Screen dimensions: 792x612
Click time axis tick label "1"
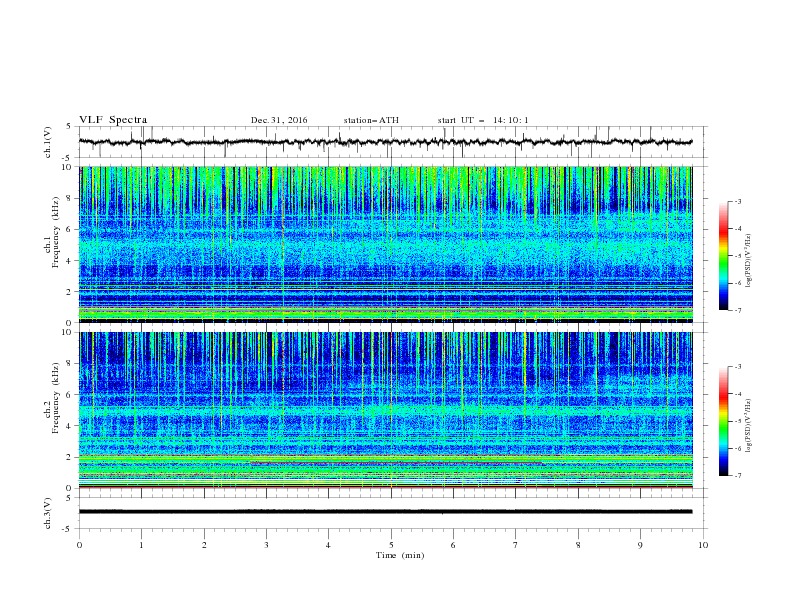click(141, 545)
